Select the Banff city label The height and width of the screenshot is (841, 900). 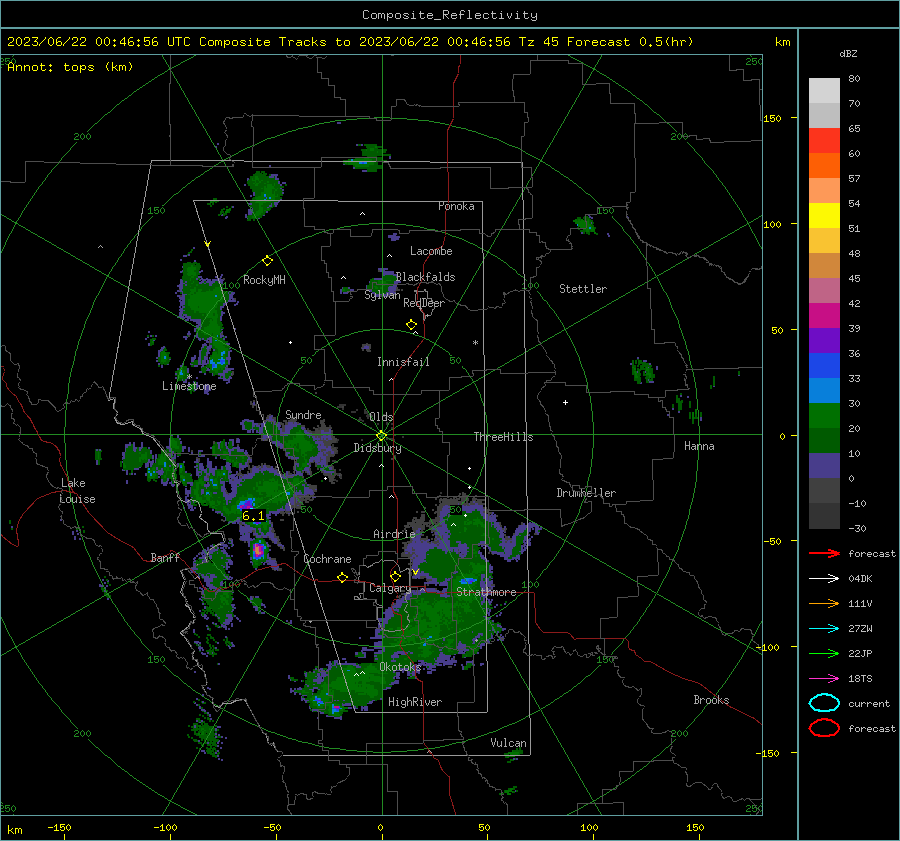[165, 557]
